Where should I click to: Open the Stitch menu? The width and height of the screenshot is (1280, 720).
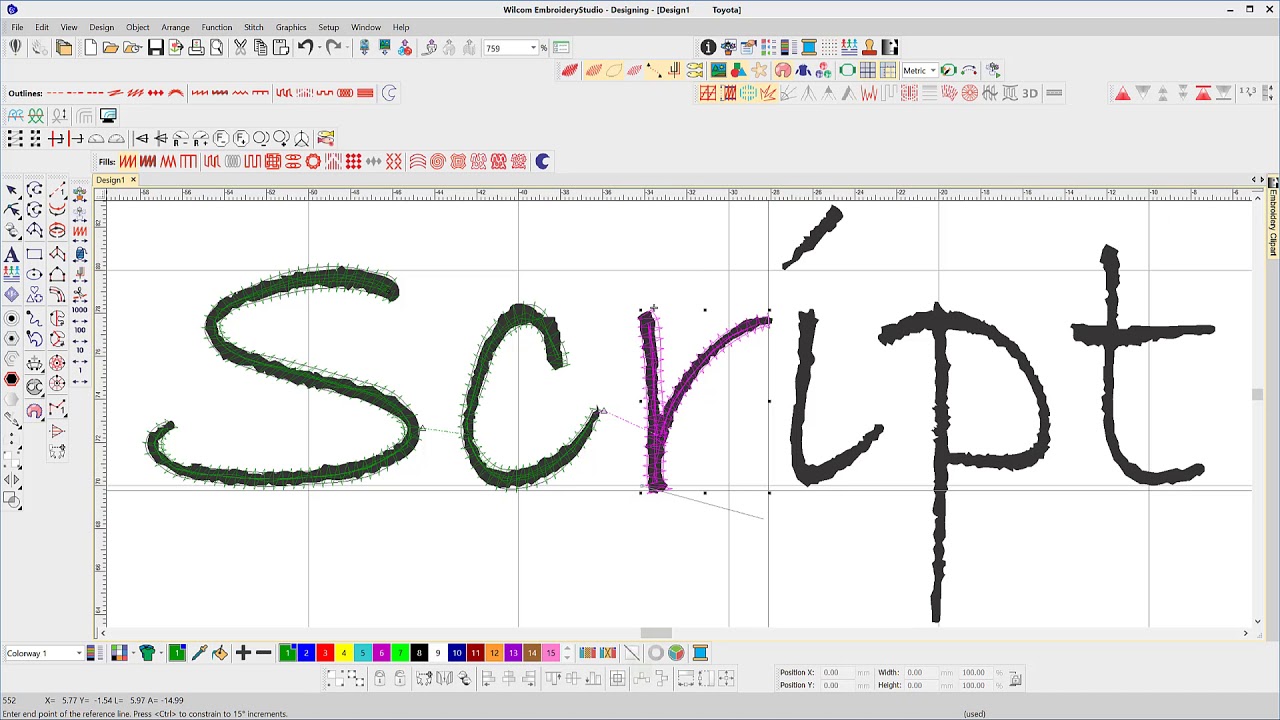(x=254, y=27)
